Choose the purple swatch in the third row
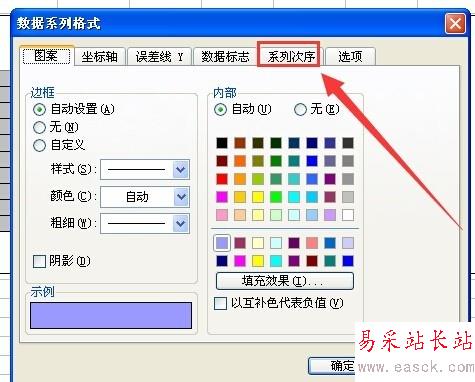This screenshot has height=382, width=475. 330,179
